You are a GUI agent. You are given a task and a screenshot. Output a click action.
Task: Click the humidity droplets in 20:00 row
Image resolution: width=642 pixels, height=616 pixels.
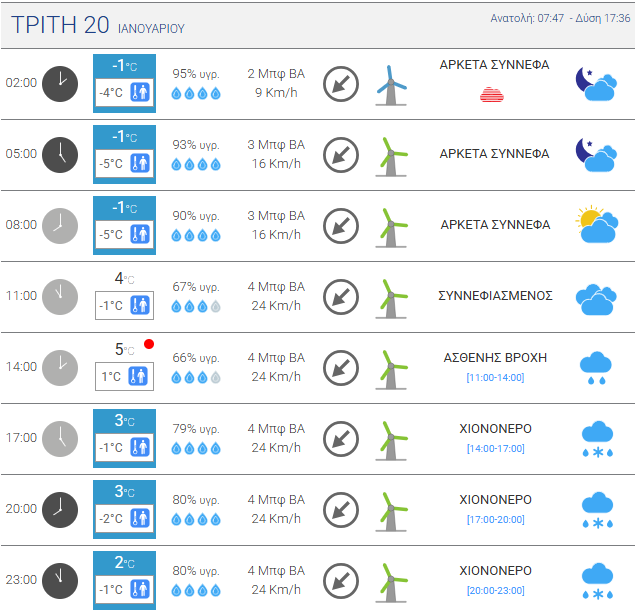click(x=195, y=520)
